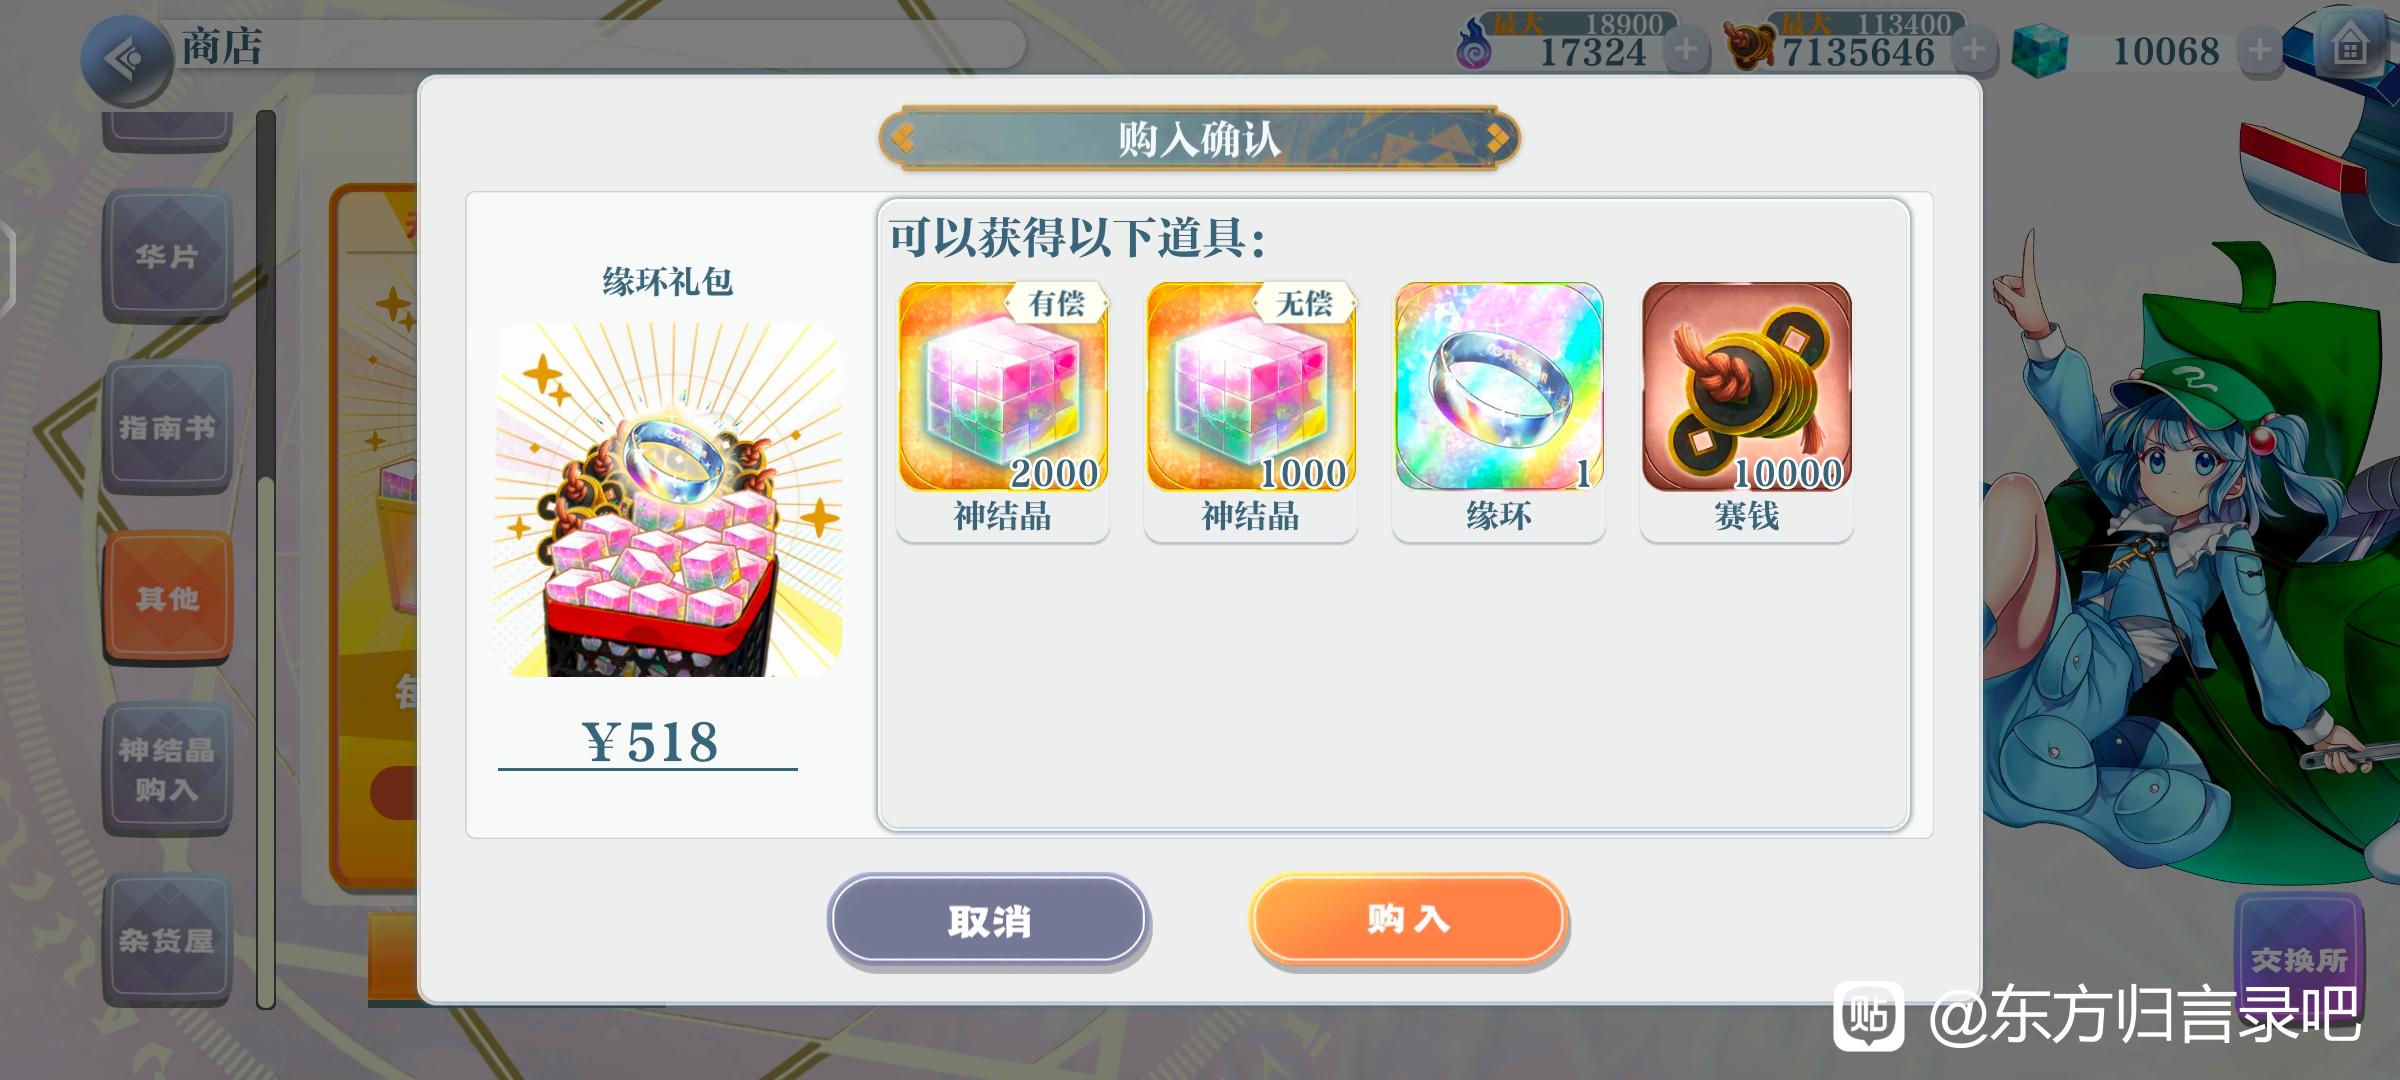Image resolution: width=2400 pixels, height=1080 pixels.
Task: Select the 其他 shop tab
Action: click(167, 598)
